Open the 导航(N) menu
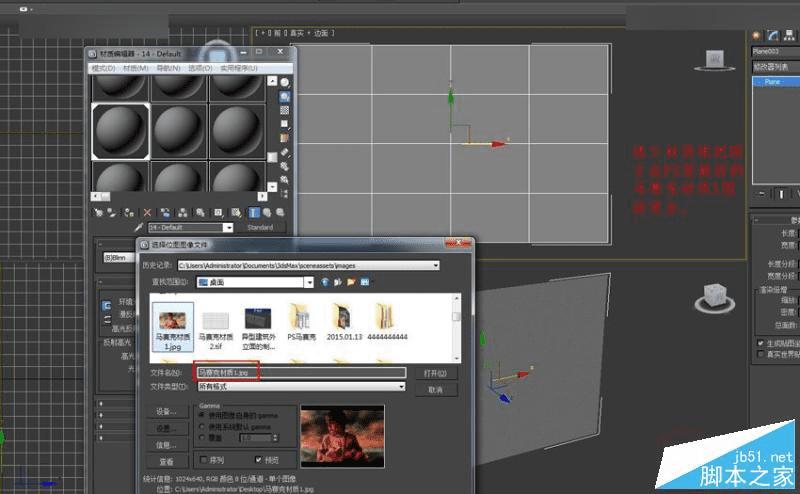The height and width of the screenshot is (494, 800). [168, 68]
